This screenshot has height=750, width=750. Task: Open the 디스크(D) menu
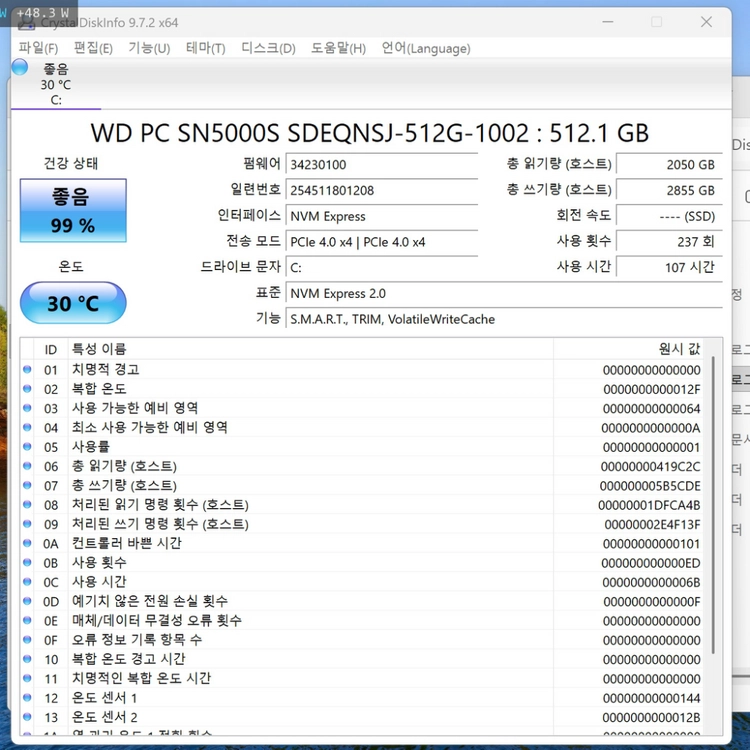268,48
